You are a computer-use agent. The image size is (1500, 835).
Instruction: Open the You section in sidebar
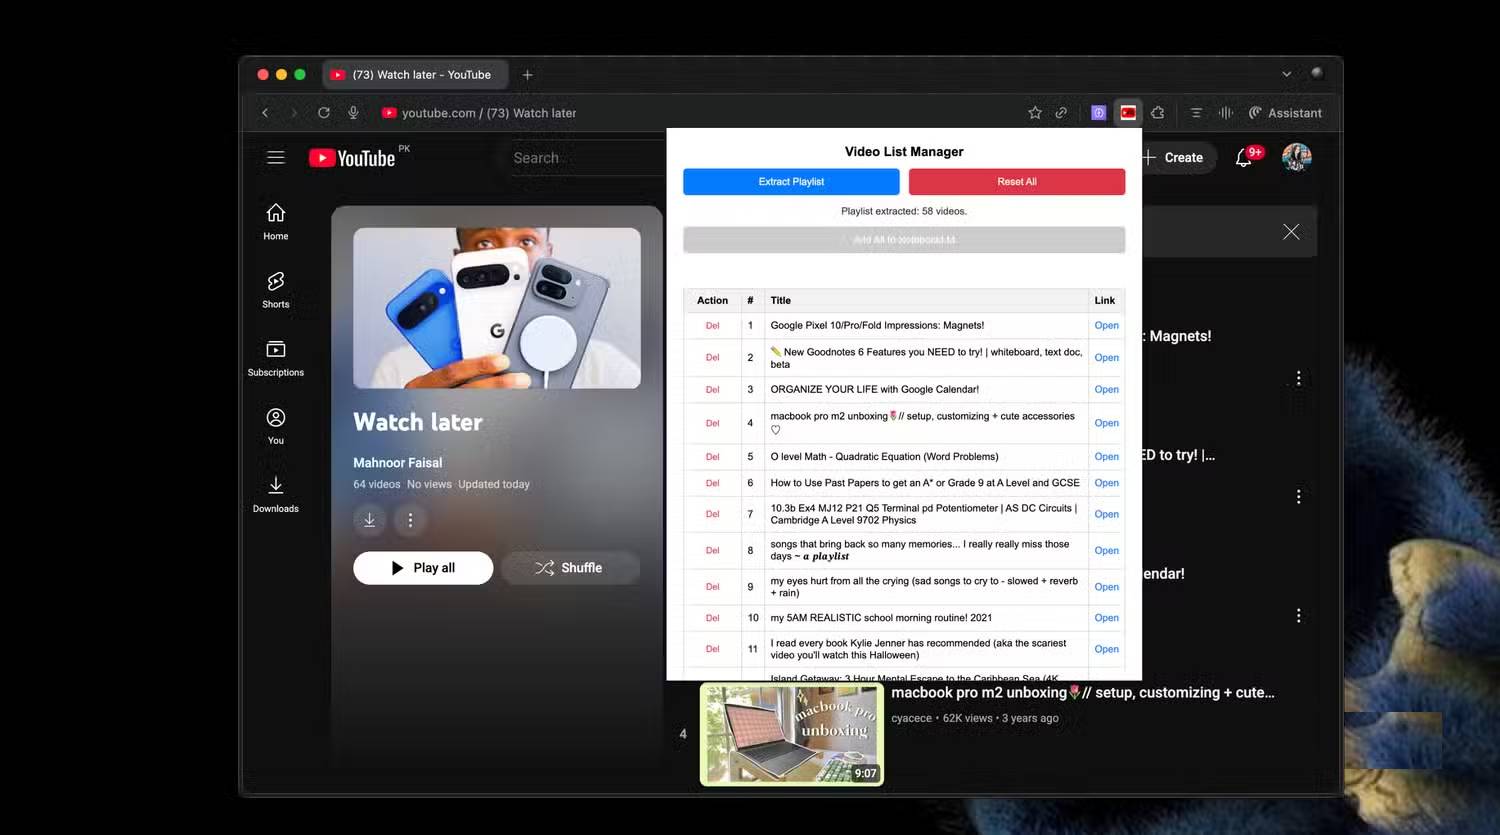point(276,426)
